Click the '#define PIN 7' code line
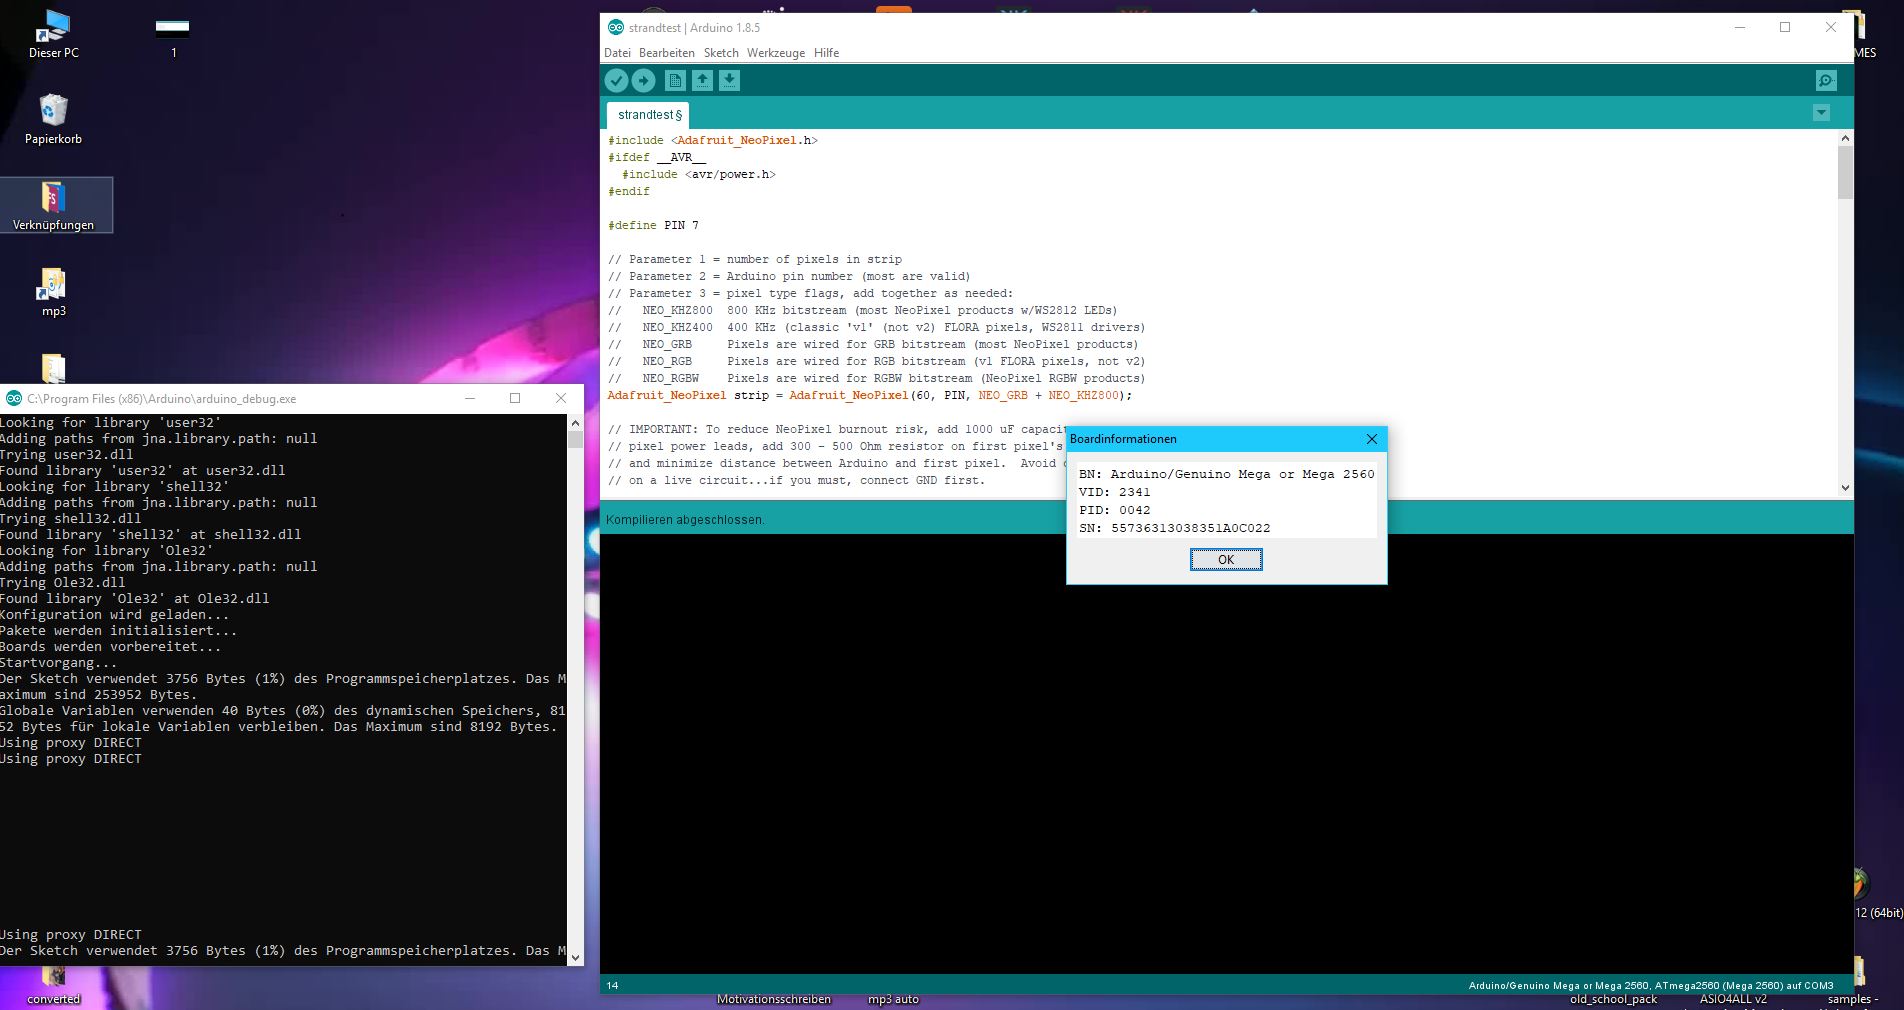This screenshot has height=1010, width=1904. (x=653, y=225)
